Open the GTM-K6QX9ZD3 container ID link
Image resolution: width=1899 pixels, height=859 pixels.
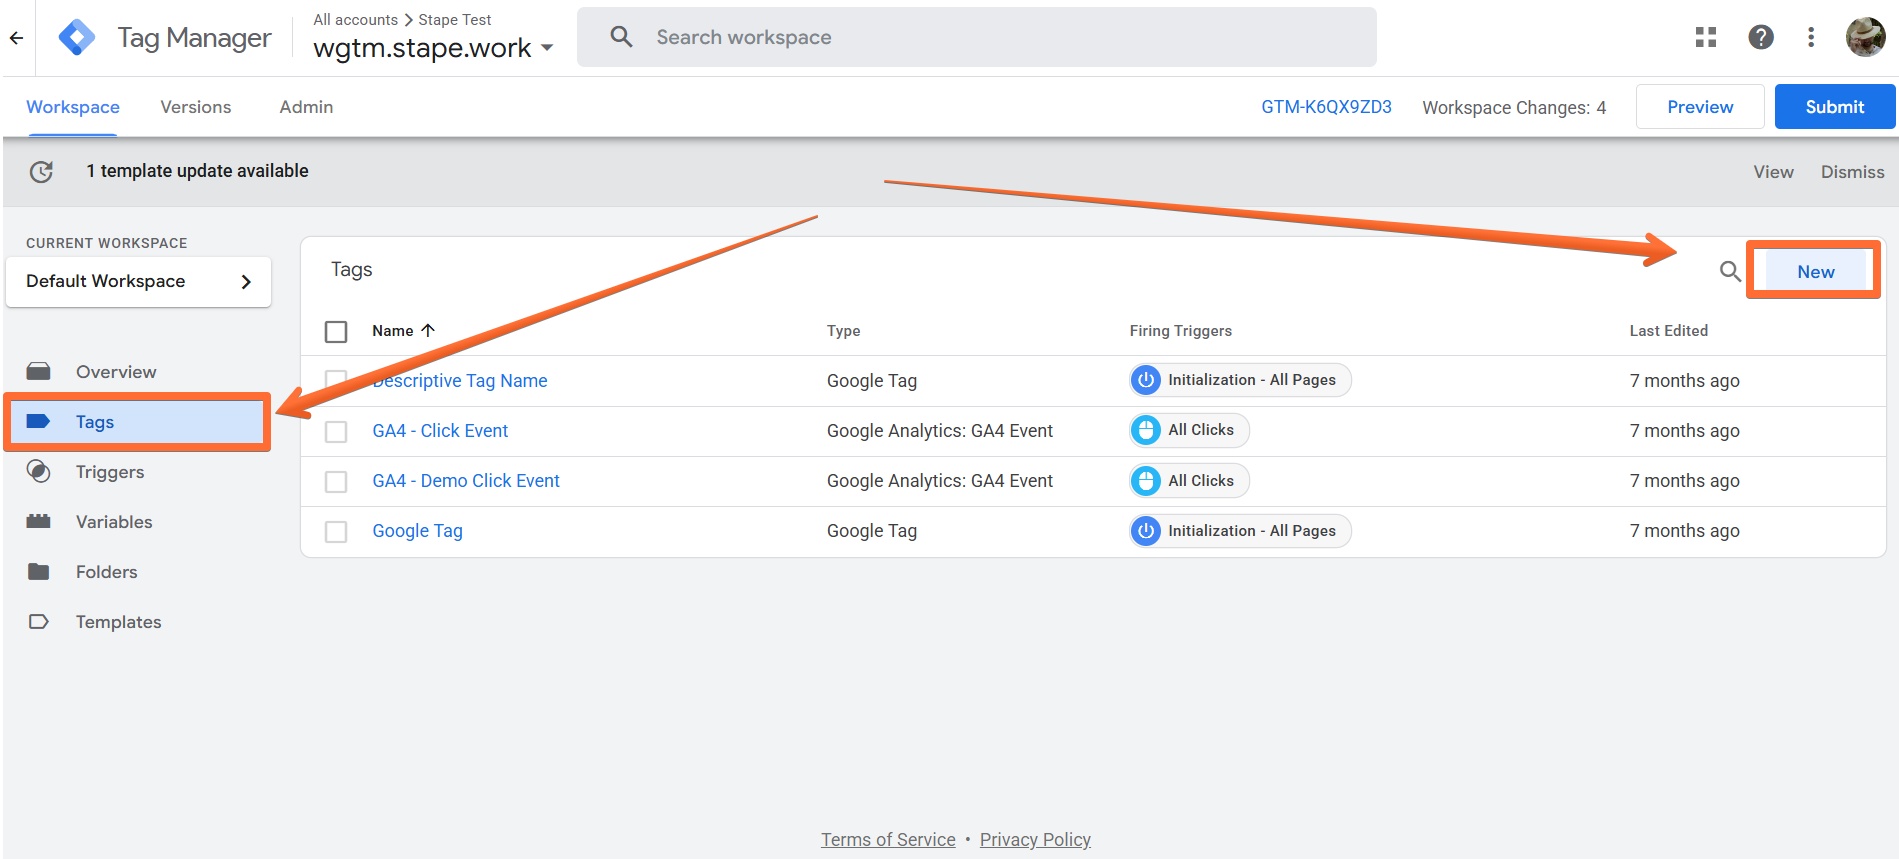1326,107
